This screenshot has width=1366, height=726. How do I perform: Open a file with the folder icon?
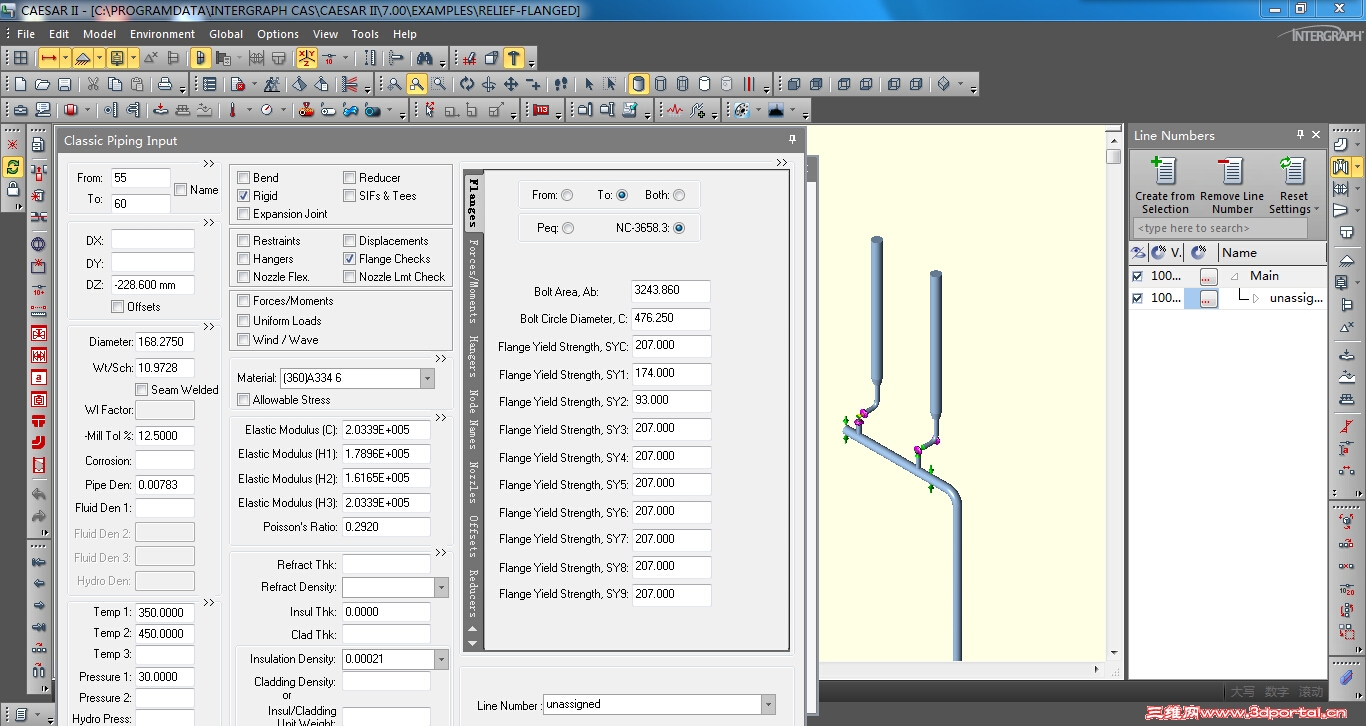pyautogui.click(x=42, y=84)
